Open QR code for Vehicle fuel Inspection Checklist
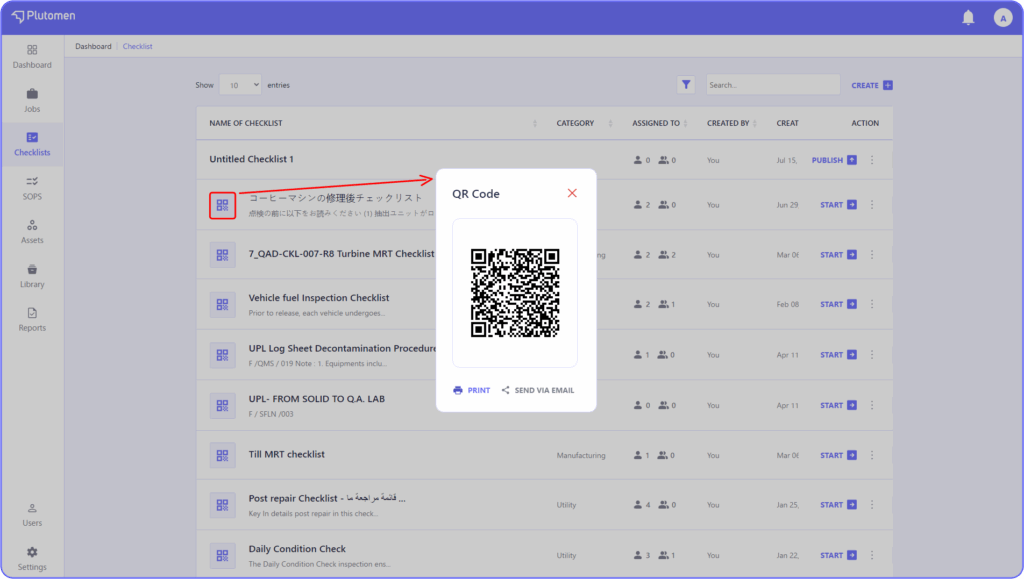1024x579 pixels. (223, 305)
